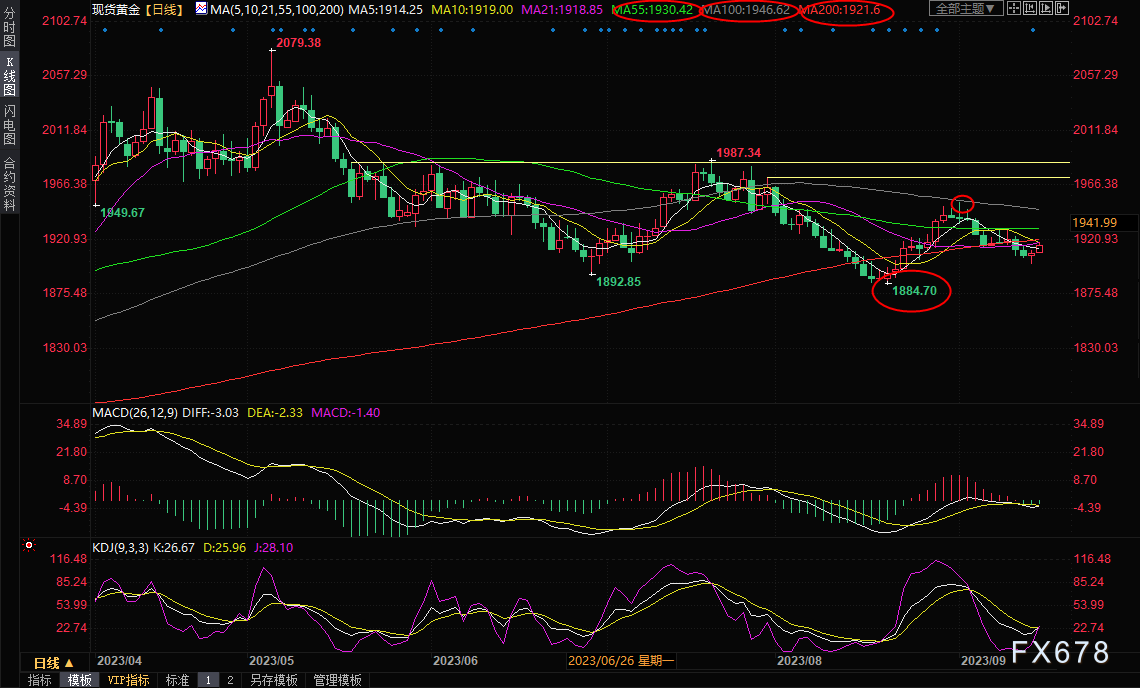Open the VIP指标 tab
The image size is (1140, 688).
coord(128,680)
